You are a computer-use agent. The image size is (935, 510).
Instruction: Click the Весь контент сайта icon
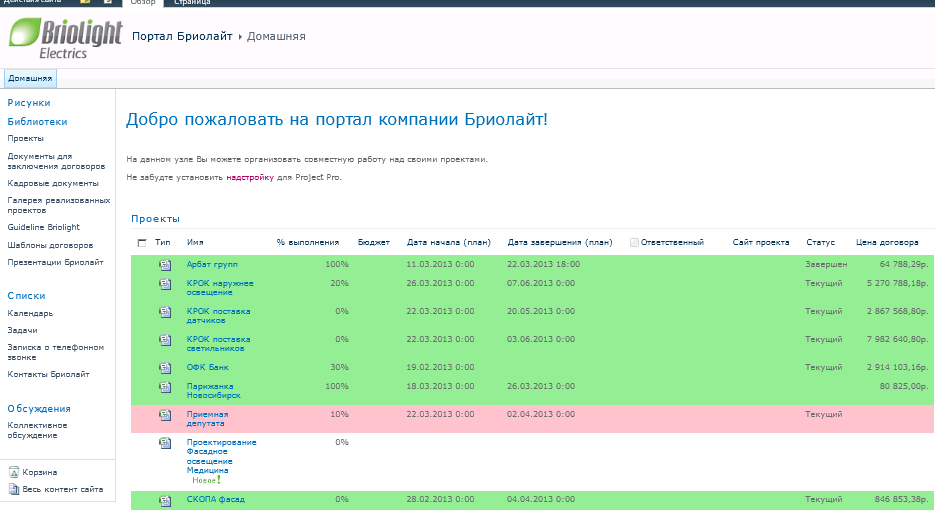[14, 489]
